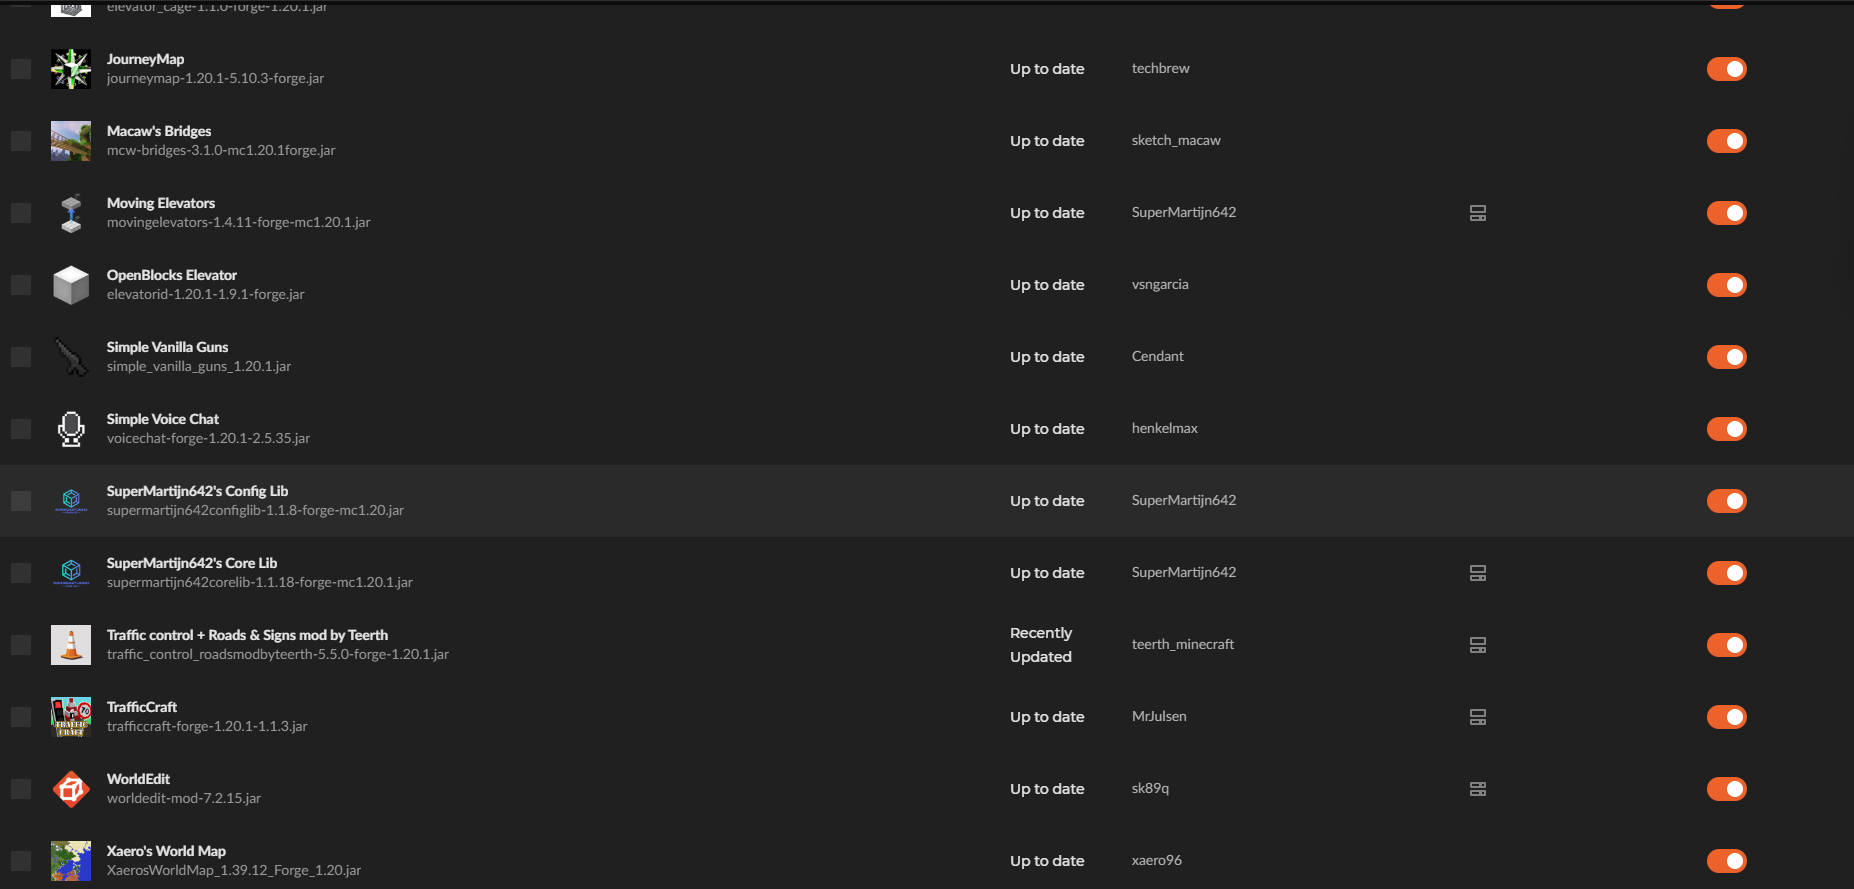1854x889 pixels.
Task: Open the Moving Elevators mod name
Action: [161, 203]
